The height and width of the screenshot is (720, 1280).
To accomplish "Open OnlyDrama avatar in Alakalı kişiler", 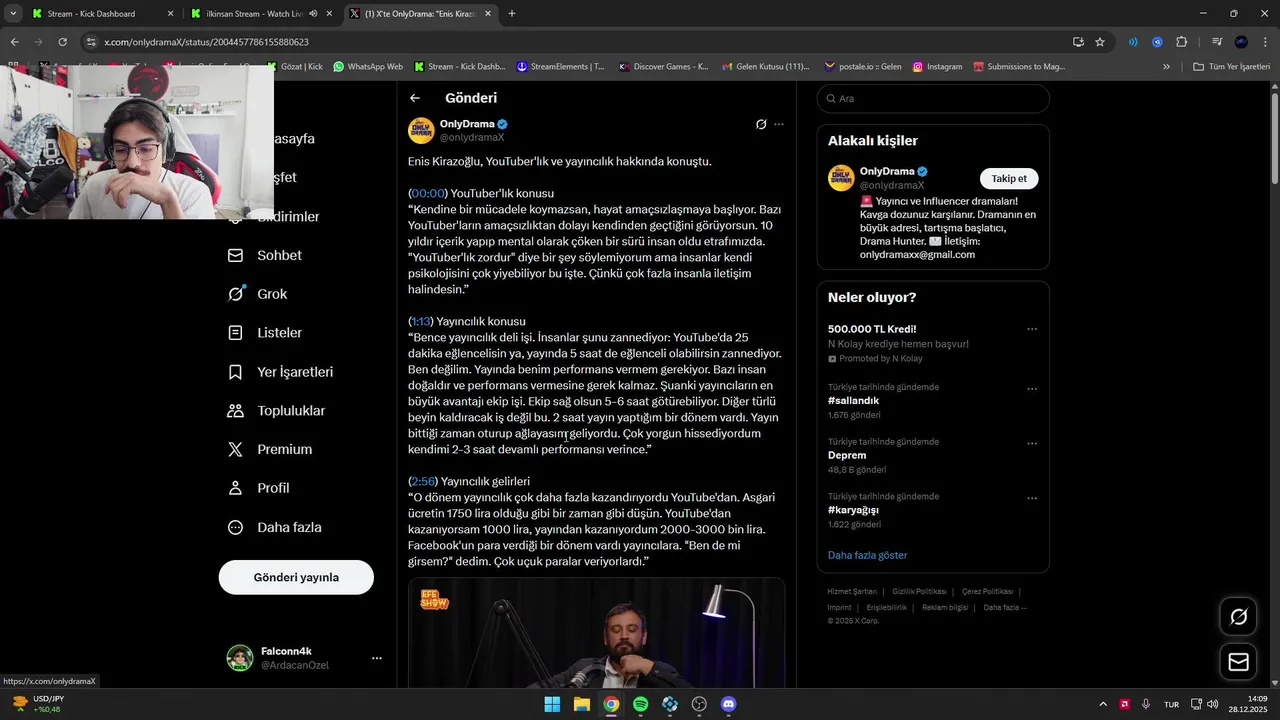I will point(841,178).
